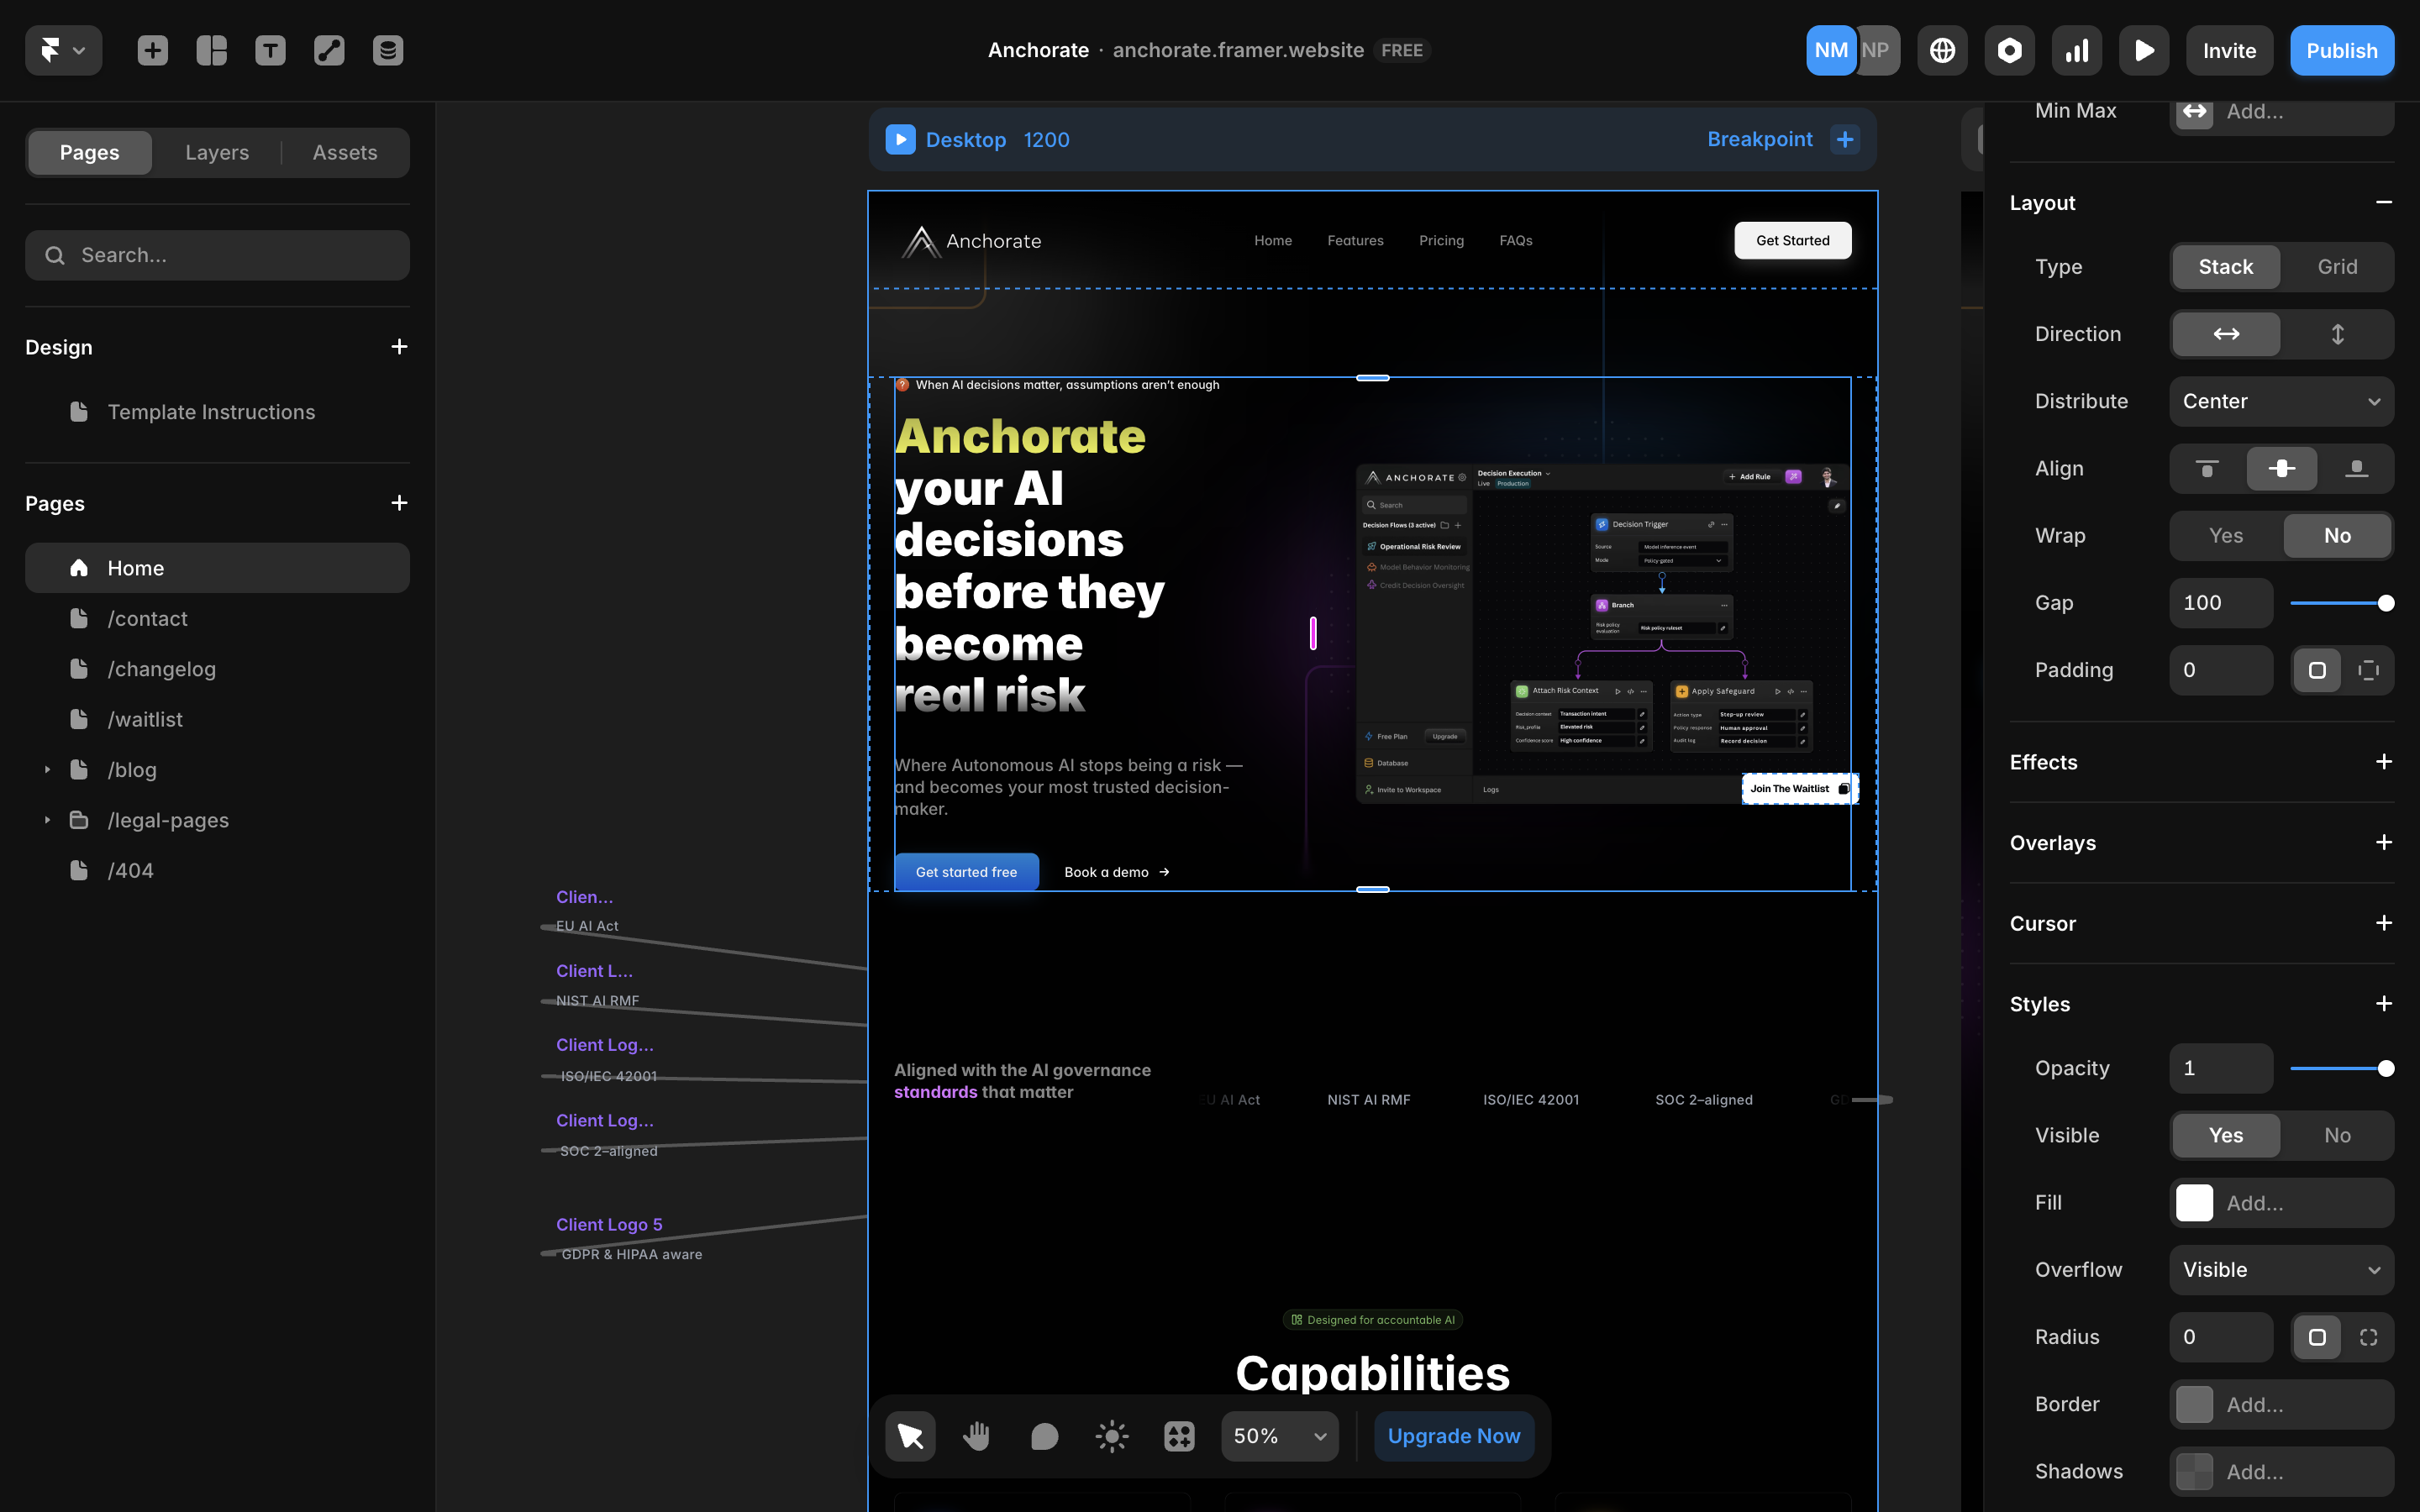Open the analytics bar chart icon
The width and height of the screenshot is (2420, 1512).
pyautogui.click(x=2076, y=50)
